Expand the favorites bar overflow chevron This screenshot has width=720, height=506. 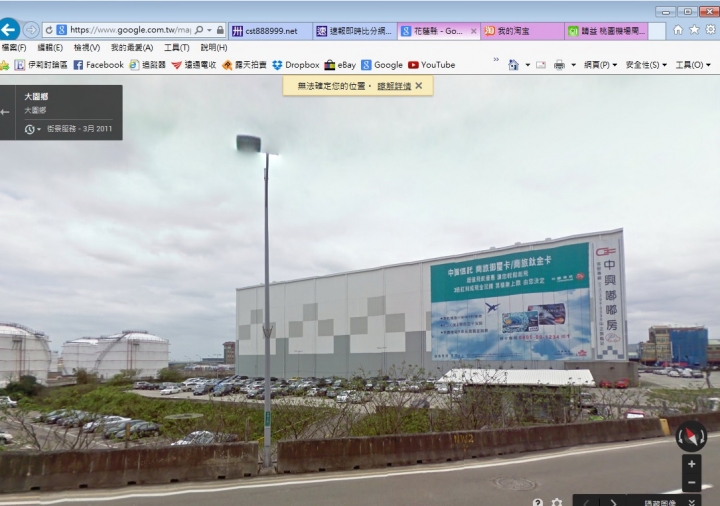[x=496, y=60]
